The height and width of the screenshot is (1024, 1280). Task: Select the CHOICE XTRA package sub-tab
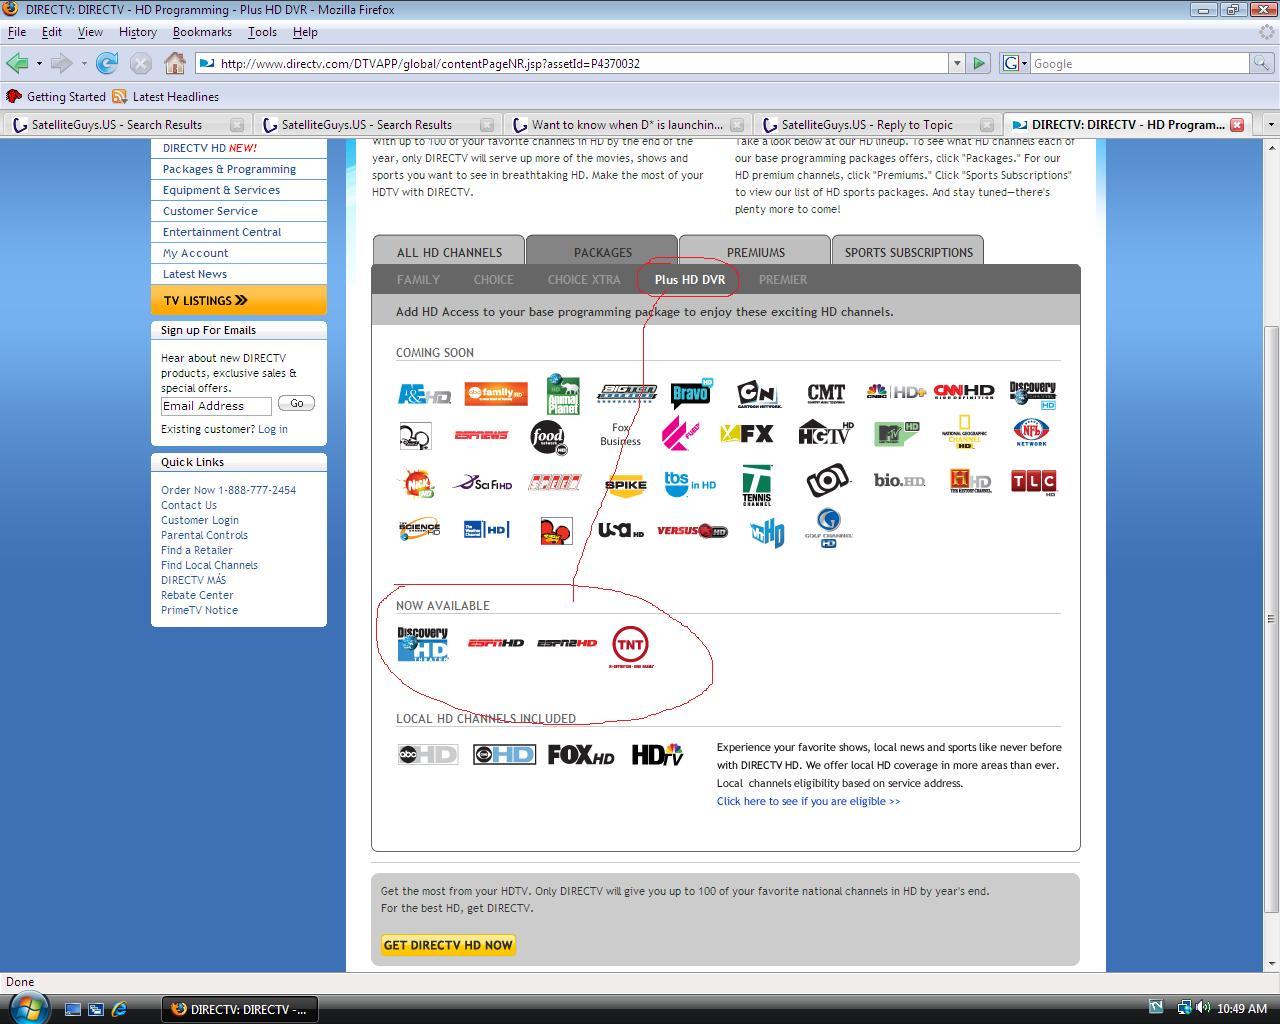(x=584, y=280)
